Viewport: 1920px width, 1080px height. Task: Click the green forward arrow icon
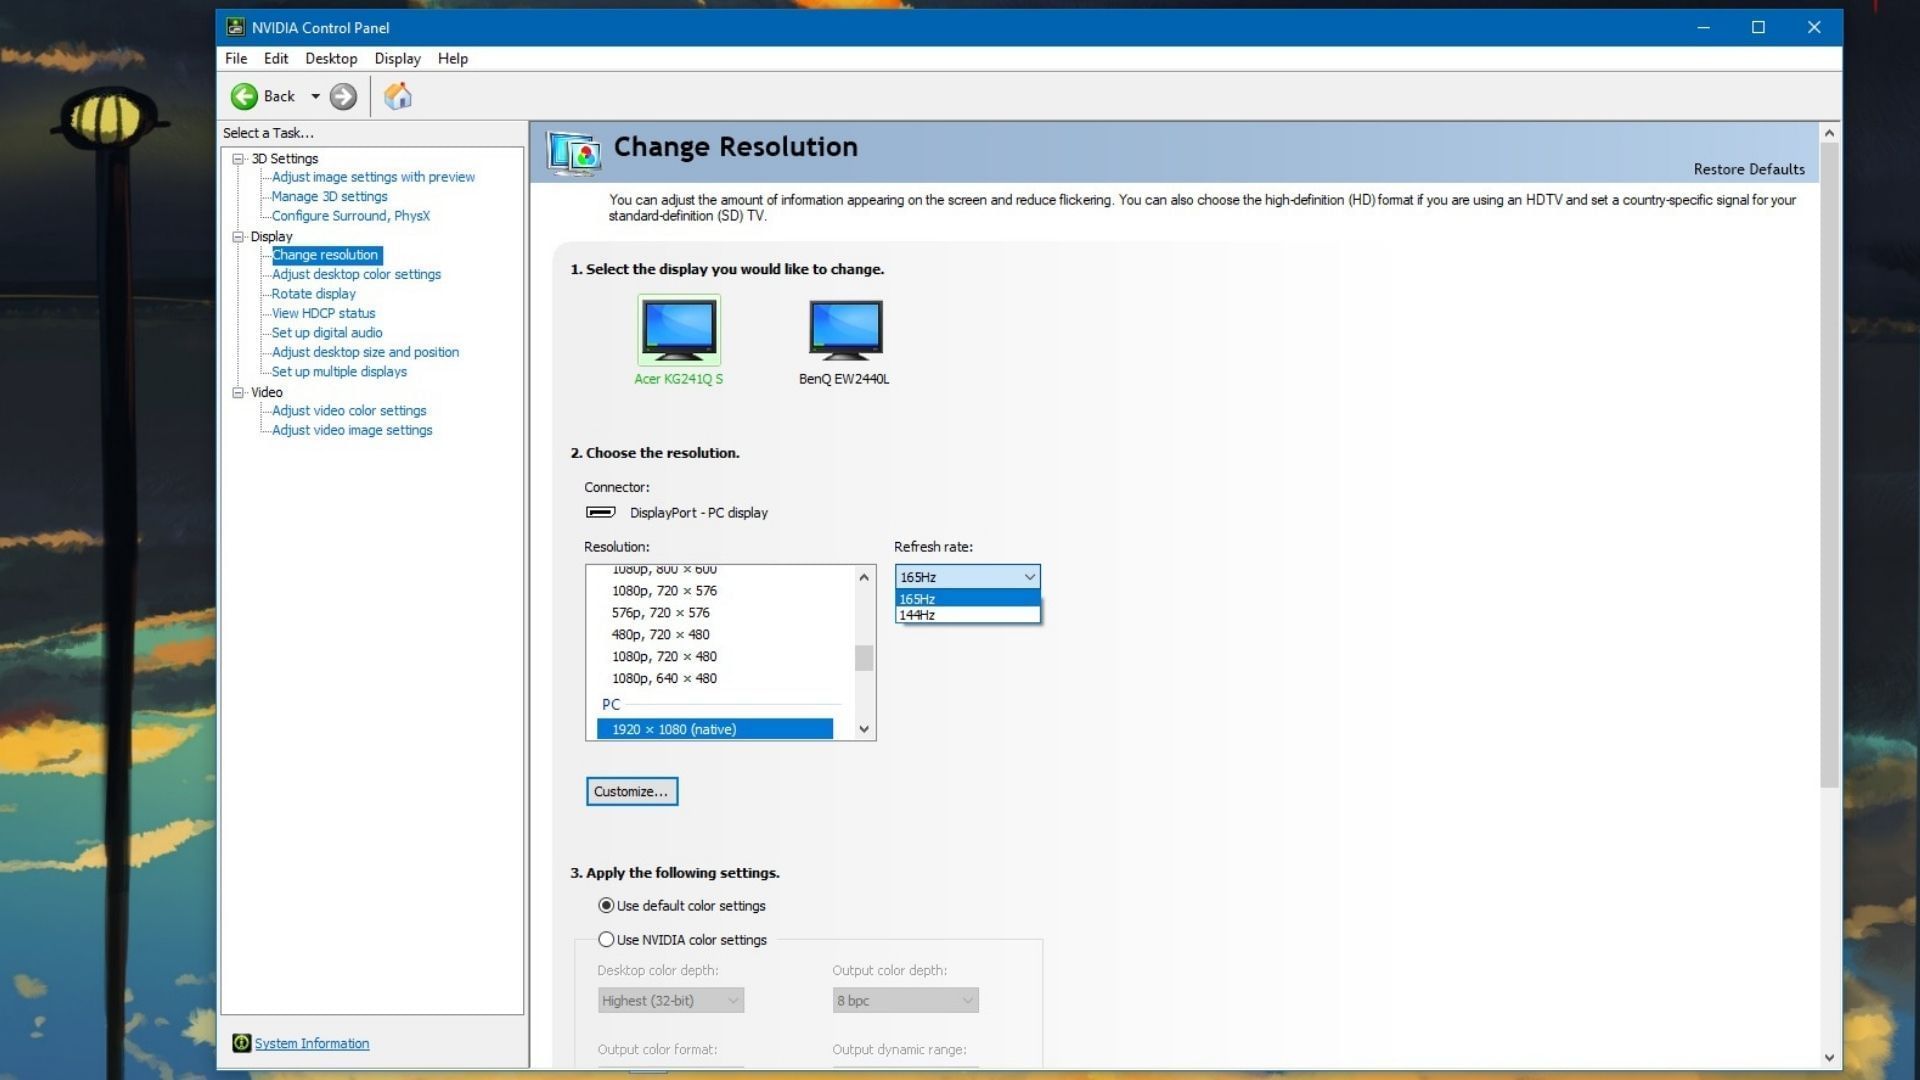coord(342,96)
